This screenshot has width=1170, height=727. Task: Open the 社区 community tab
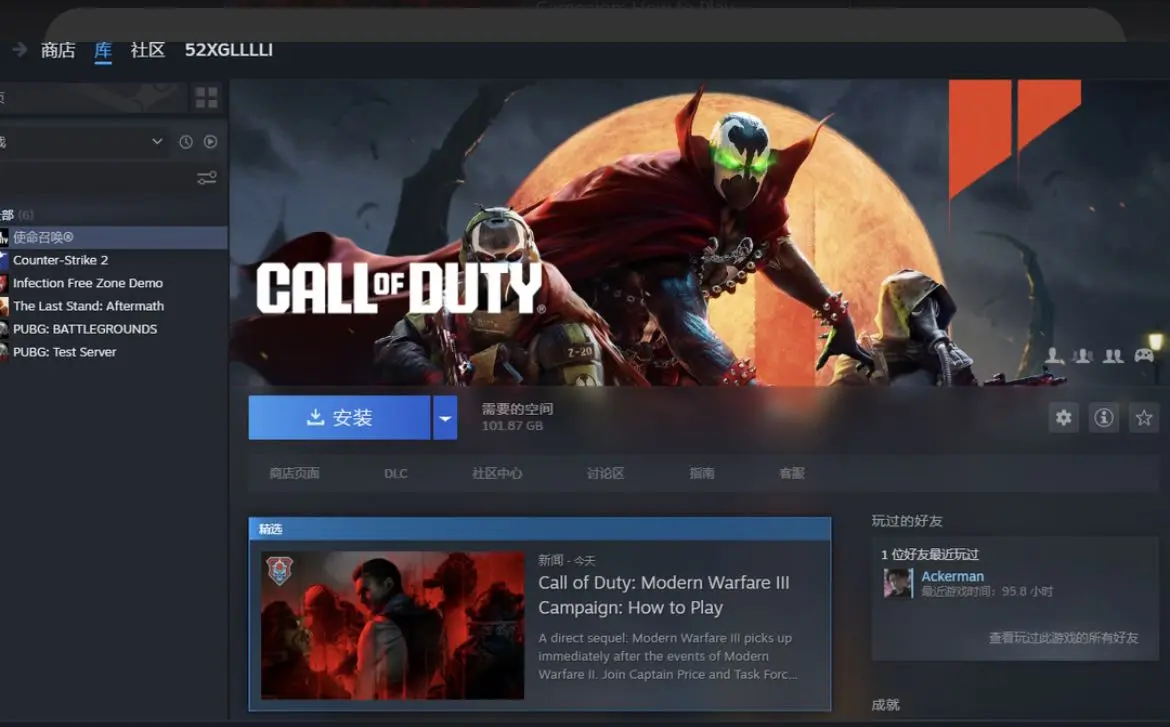pos(148,50)
